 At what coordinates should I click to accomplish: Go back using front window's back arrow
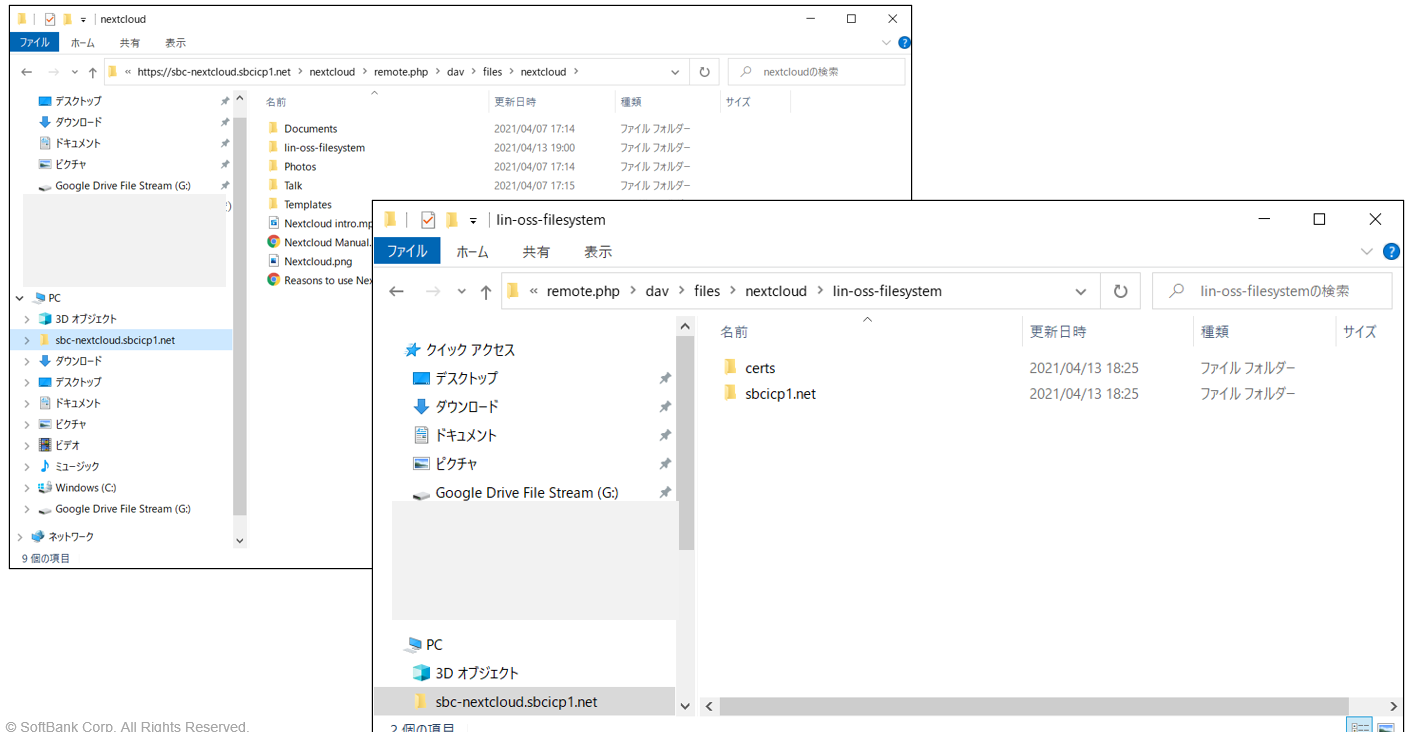pyautogui.click(x=396, y=291)
